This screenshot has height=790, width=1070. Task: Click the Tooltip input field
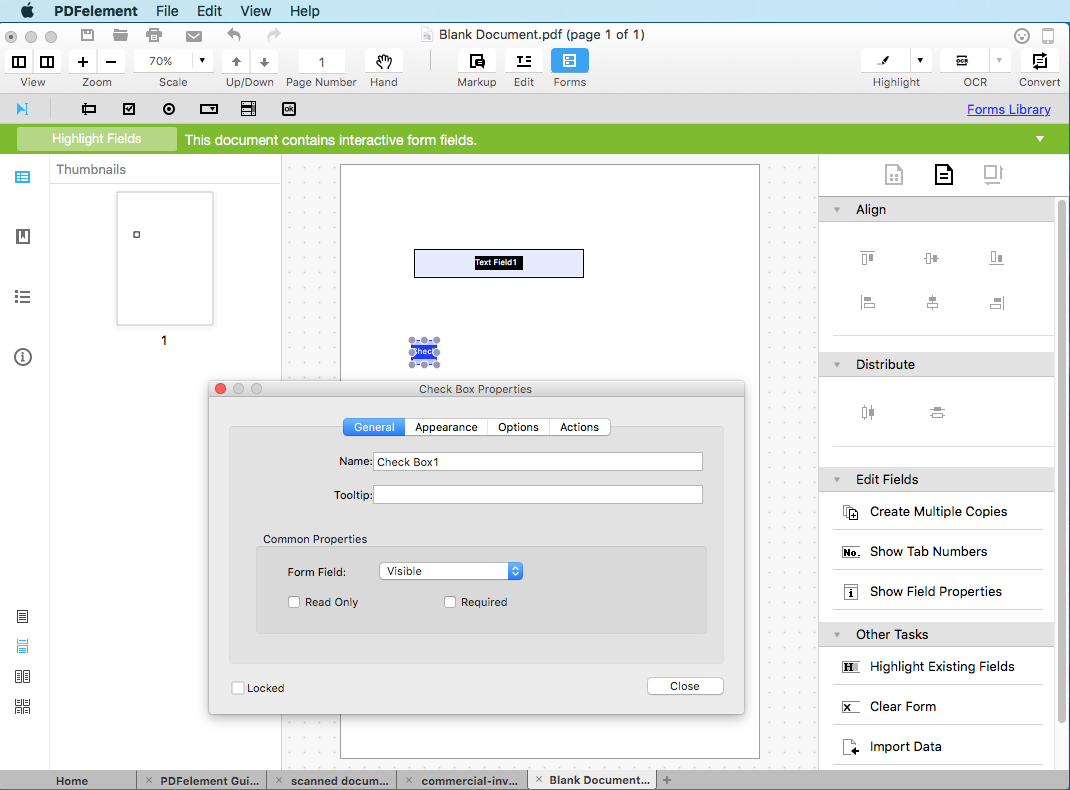coord(538,495)
